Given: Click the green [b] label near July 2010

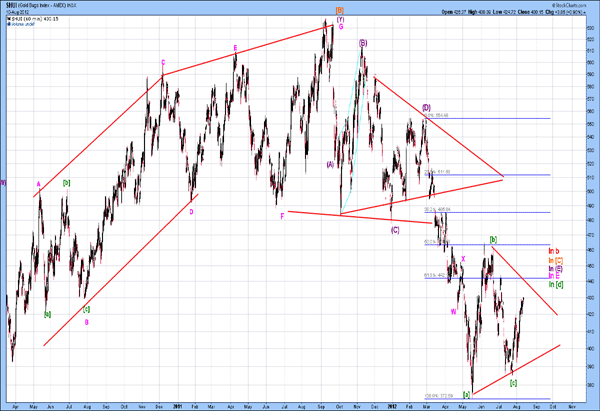Looking at the screenshot, I should pyautogui.click(x=66, y=183).
